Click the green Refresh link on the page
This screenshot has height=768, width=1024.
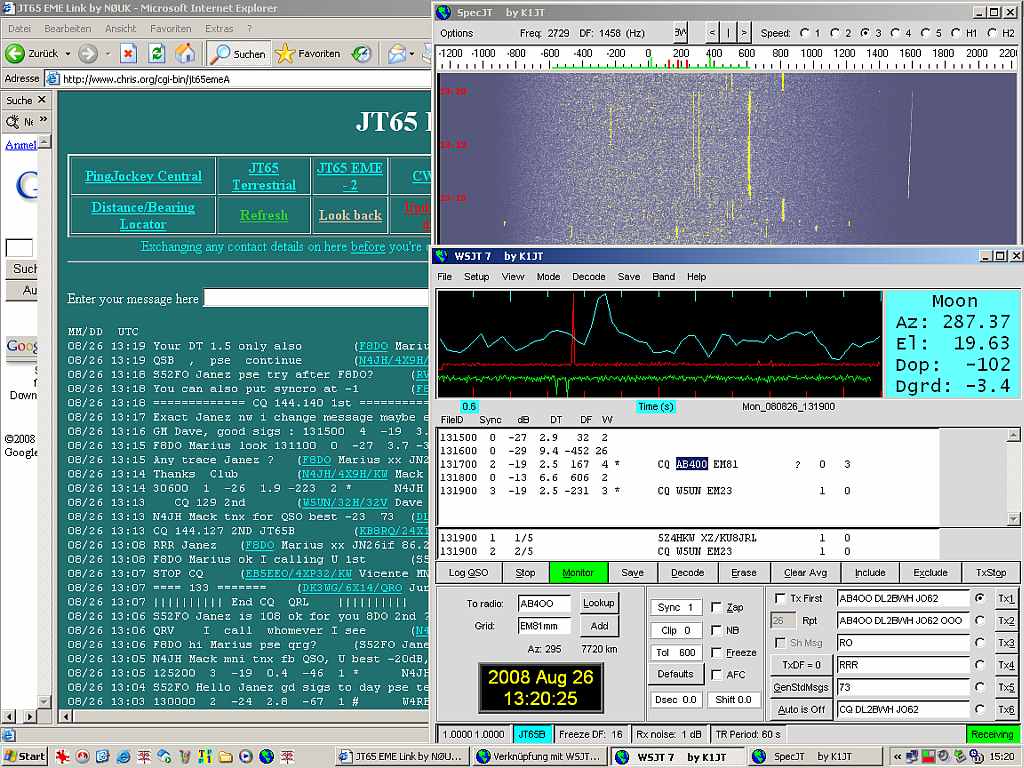[264, 215]
